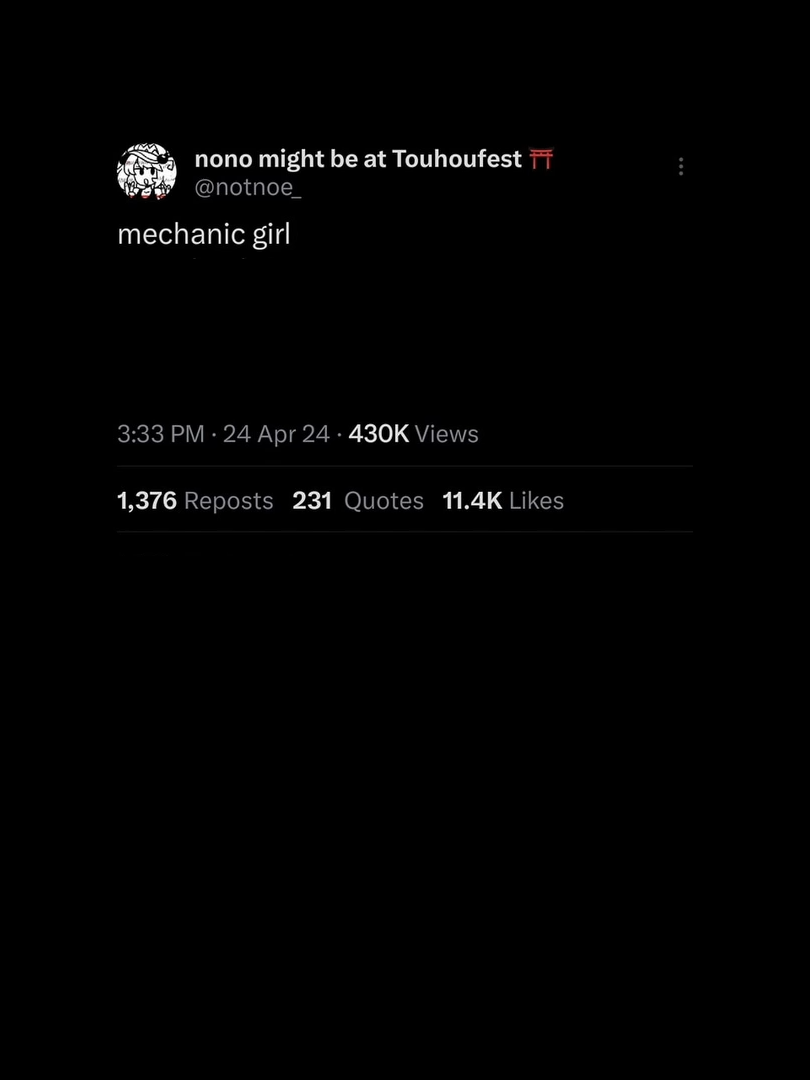Click the word 'mechanic' in the tweet
This screenshot has width=810, height=1080.
182,235
